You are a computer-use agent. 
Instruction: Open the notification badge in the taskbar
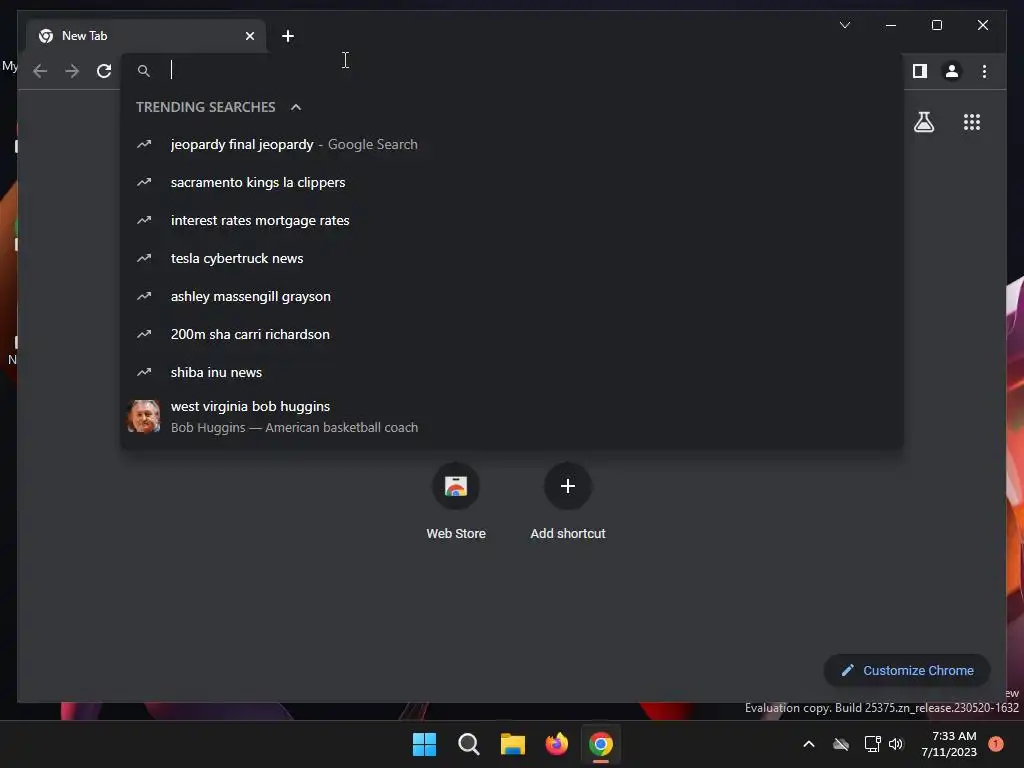pos(996,744)
